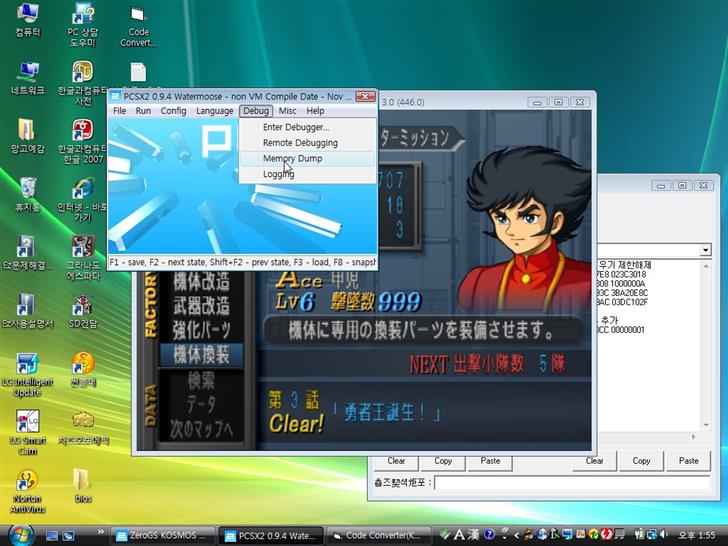Click the volume speaker tray icon
728x546 pixels.
click(x=664, y=535)
